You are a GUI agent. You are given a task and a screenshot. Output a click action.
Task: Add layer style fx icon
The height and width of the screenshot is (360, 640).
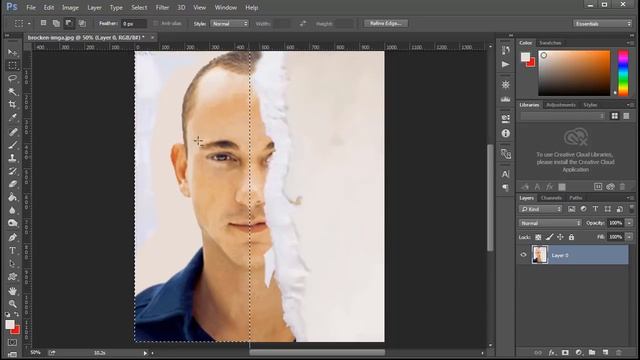coord(551,352)
